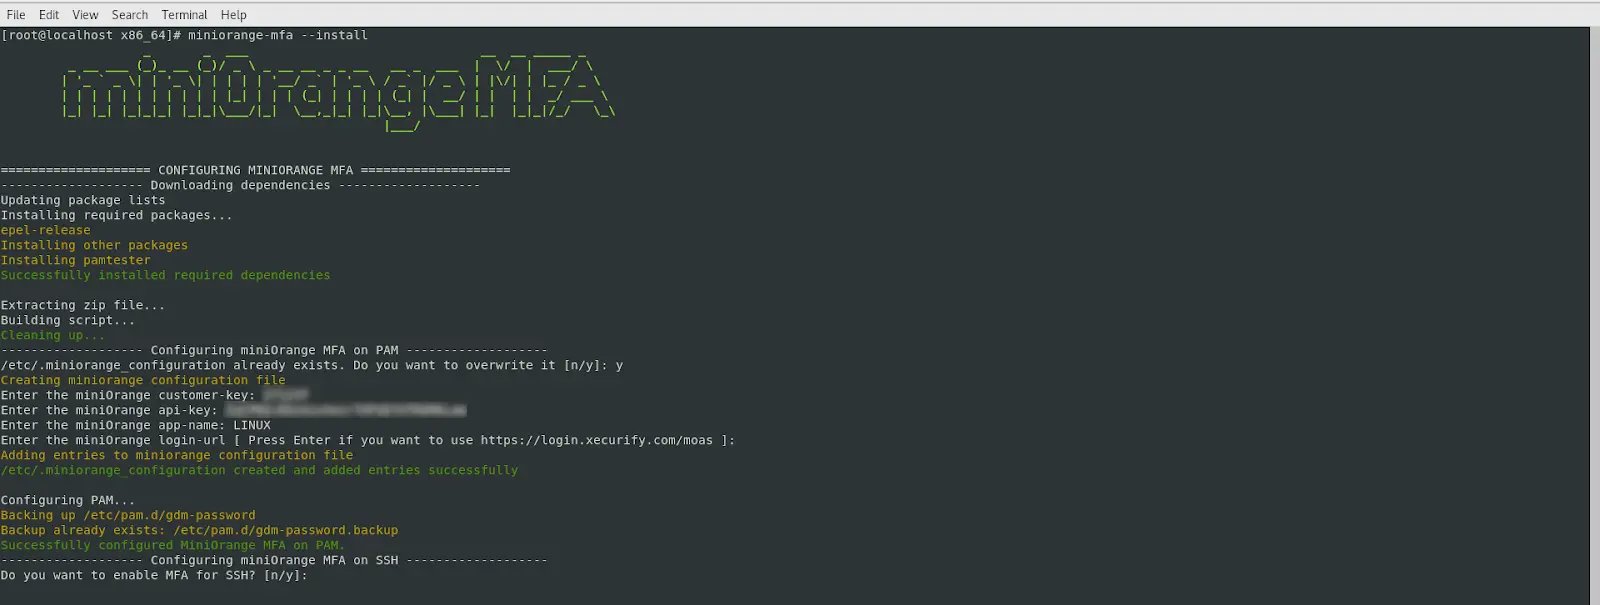Click the terminal vertical scrollbar
The image size is (1600, 605).
point(1594,316)
